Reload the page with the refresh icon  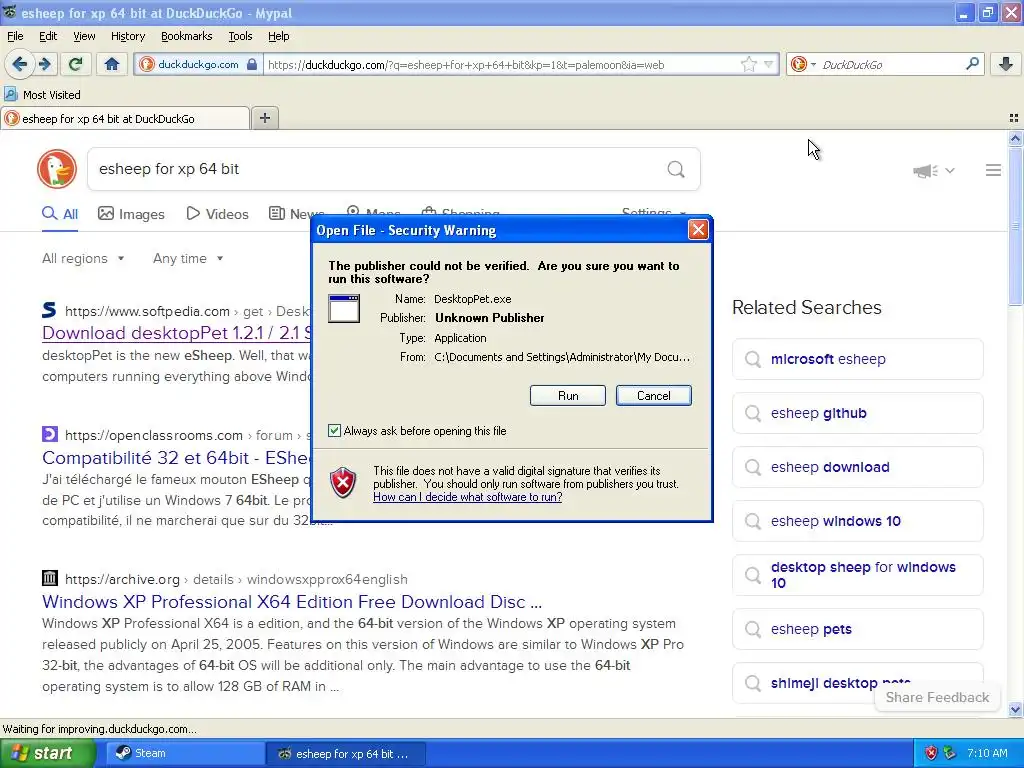point(76,64)
